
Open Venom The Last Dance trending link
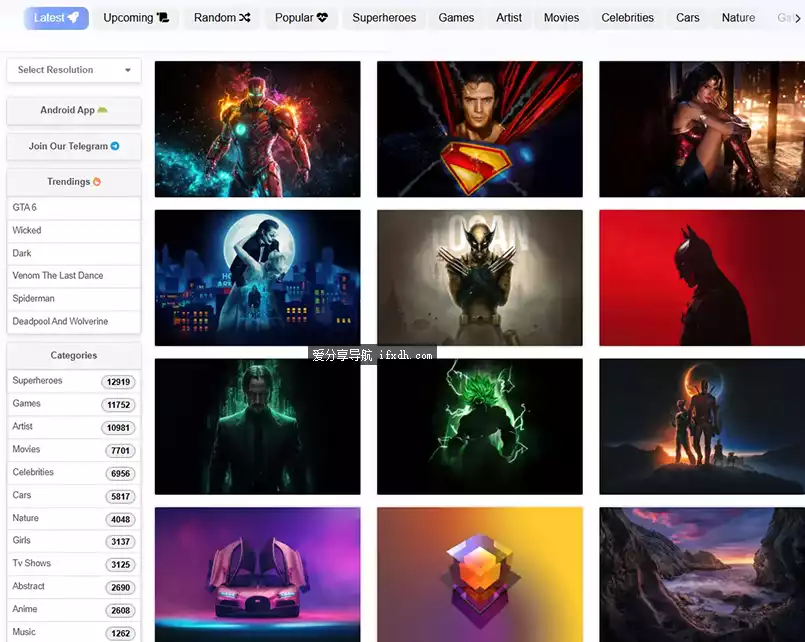coord(58,275)
